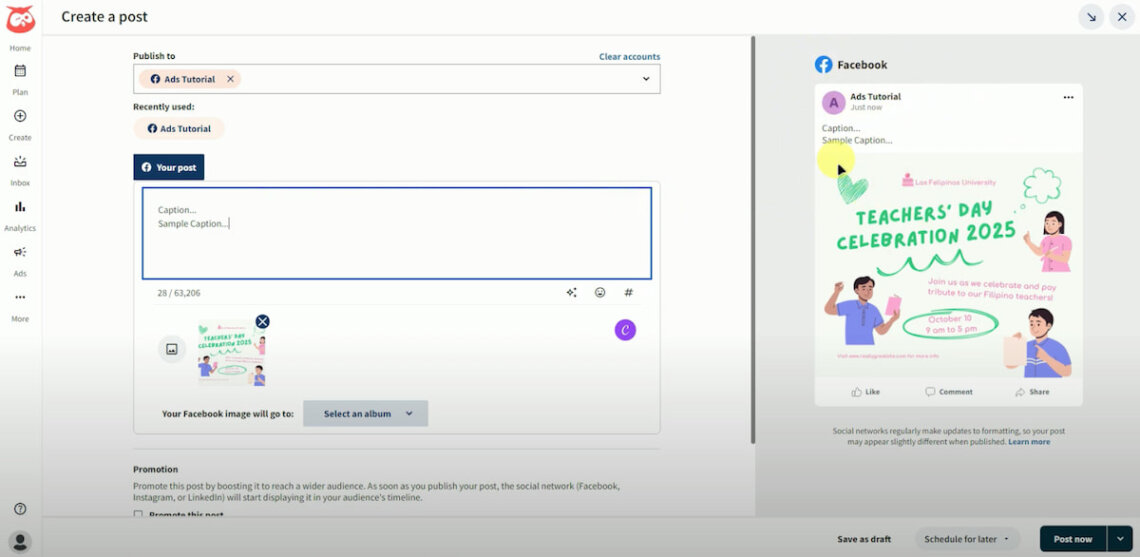The image size is (1140, 557).
Task: Click the Post now button
Action: tap(1073, 540)
